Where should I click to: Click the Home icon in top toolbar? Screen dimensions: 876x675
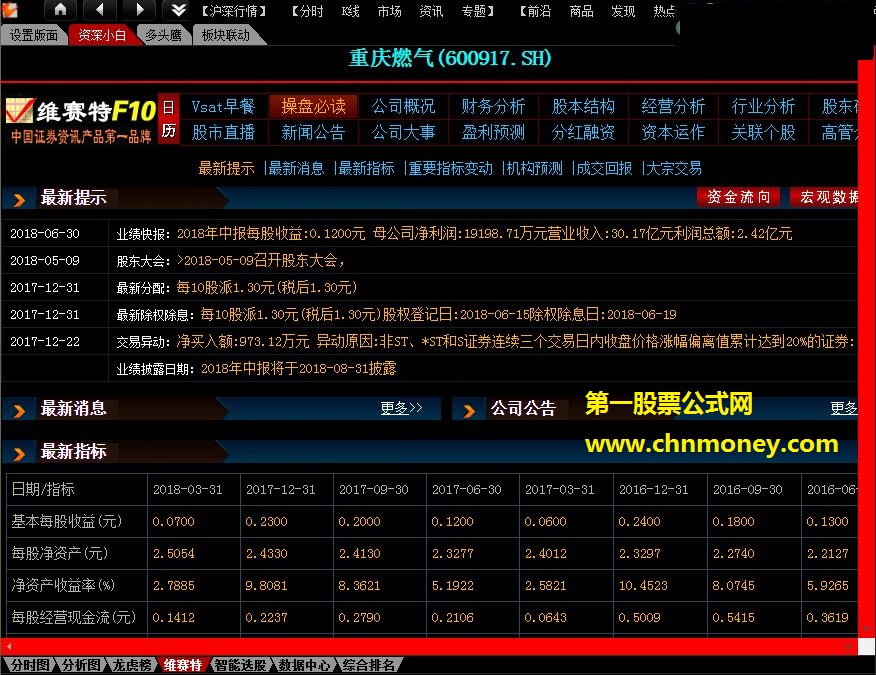(x=60, y=9)
